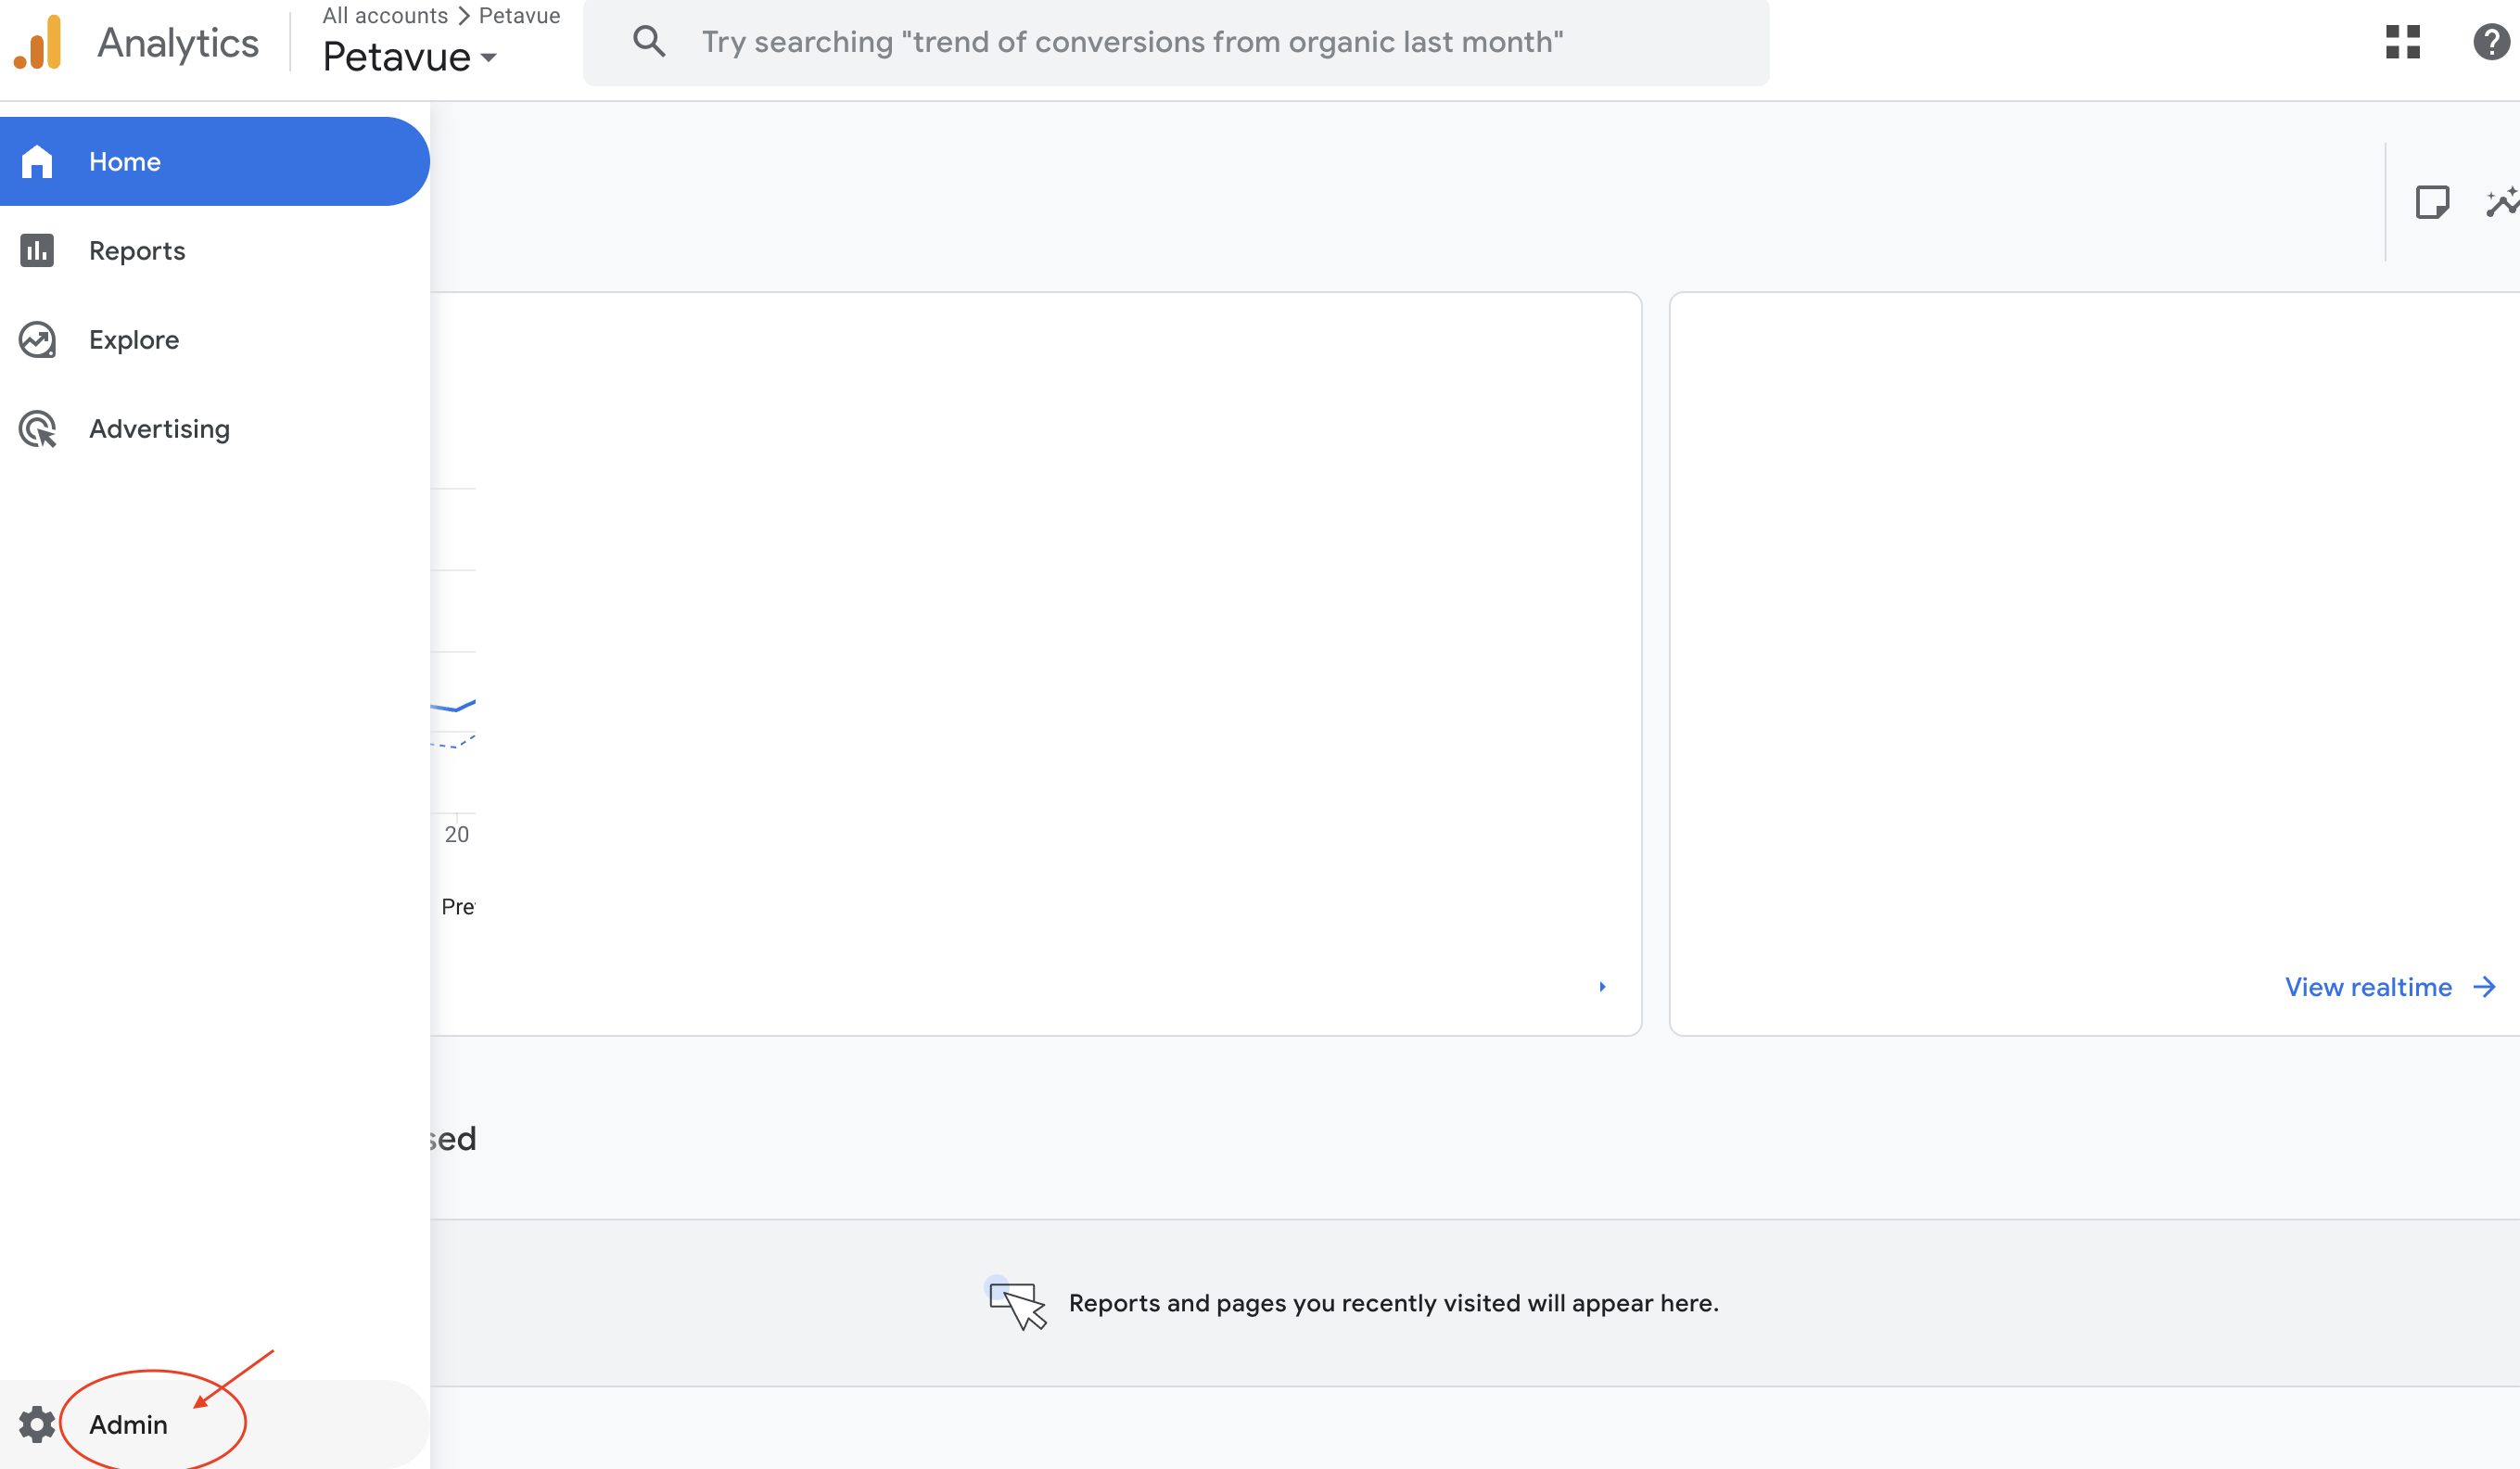Click the Reports bar chart icon
Image resolution: width=2520 pixels, height=1469 pixels.
click(37, 251)
